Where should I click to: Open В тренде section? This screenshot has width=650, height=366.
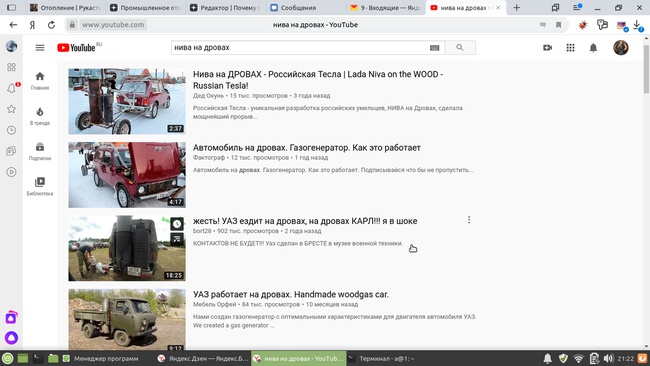pyautogui.click(x=40, y=116)
